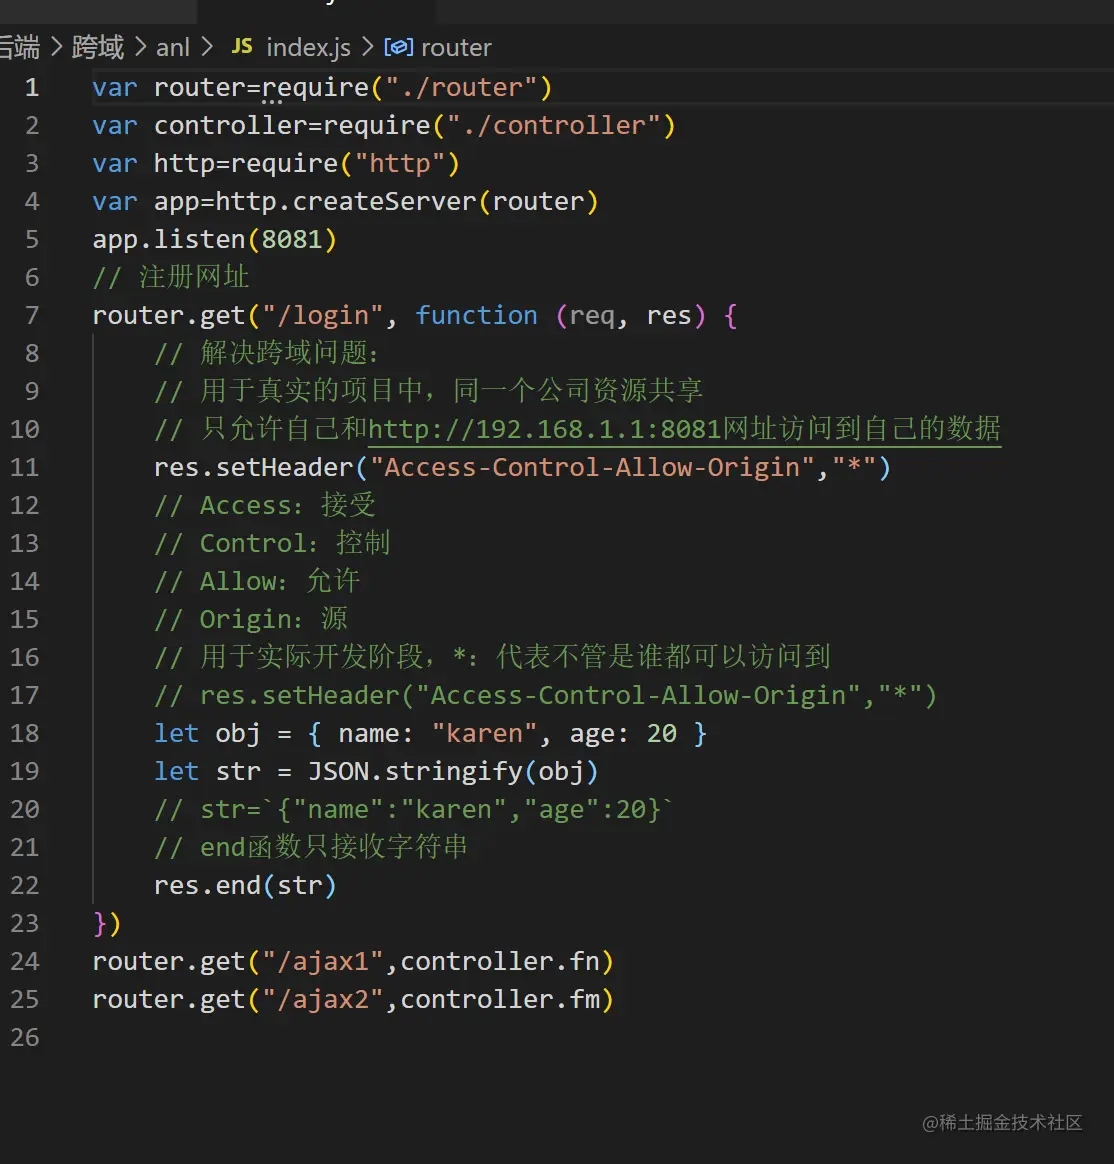Screen dimensions: 1114x1164
Task: Click the "http" string on line 3
Action: click(400, 163)
